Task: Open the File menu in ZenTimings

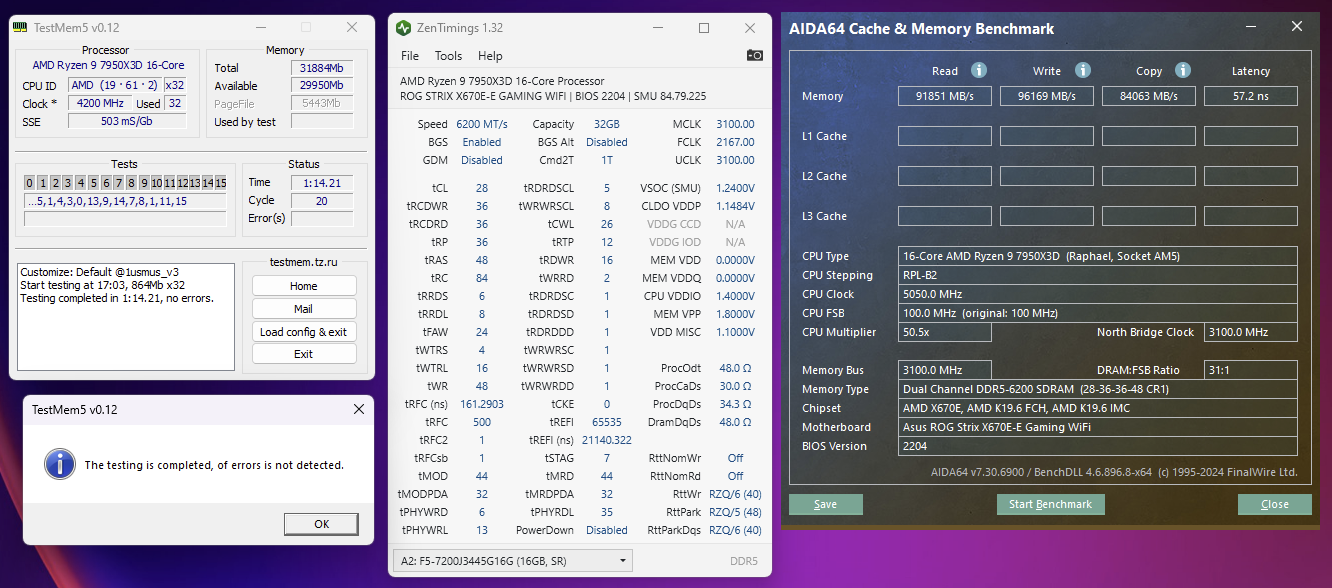Action: click(x=410, y=56)
